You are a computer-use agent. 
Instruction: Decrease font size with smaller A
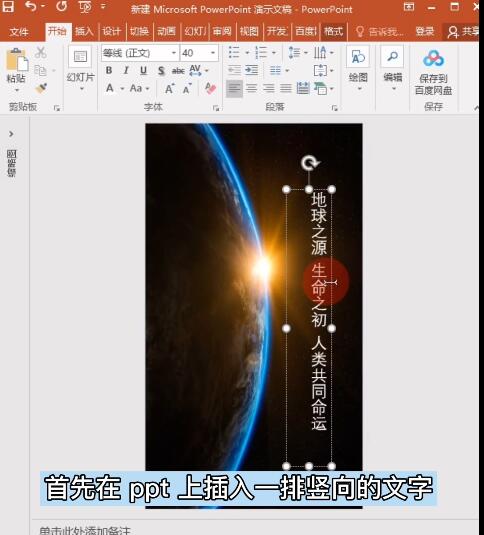(187, 89)
